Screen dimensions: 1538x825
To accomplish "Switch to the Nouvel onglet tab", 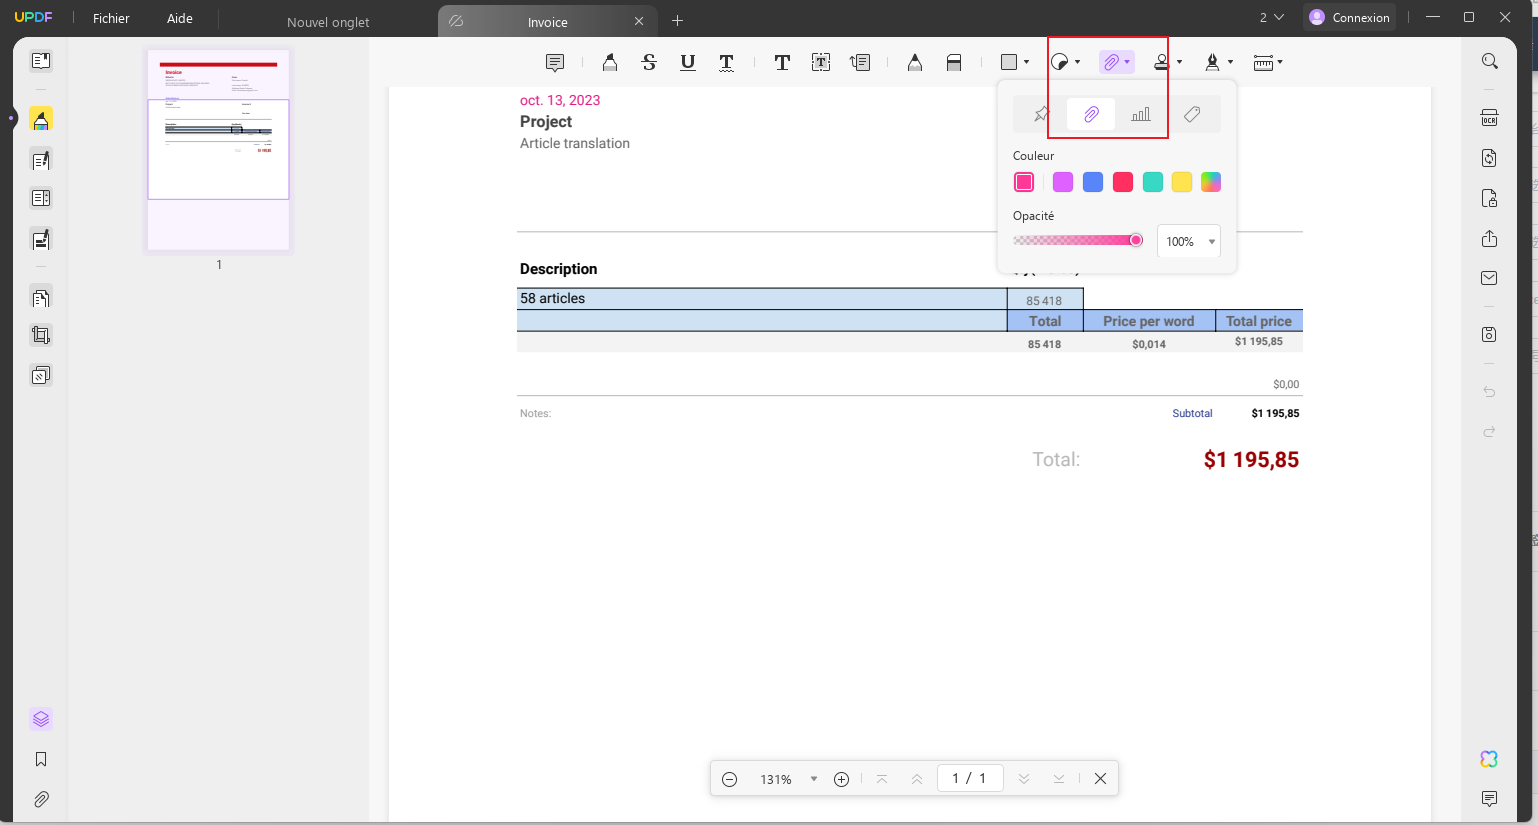I will tap(328, 22).
